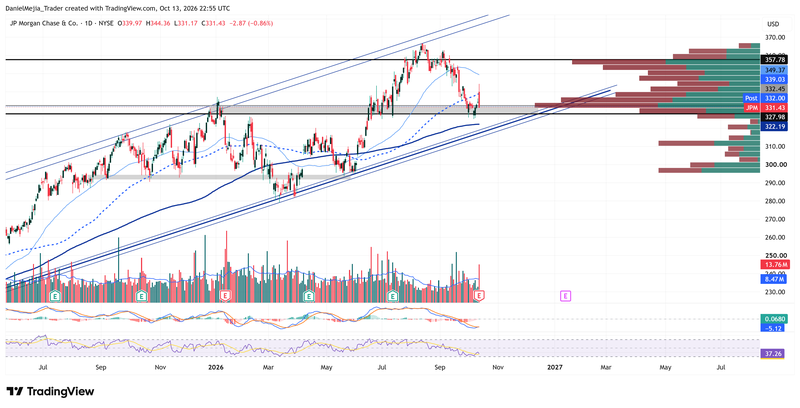Click the red earnings marker beside the 2026 label

coord(224,295)
